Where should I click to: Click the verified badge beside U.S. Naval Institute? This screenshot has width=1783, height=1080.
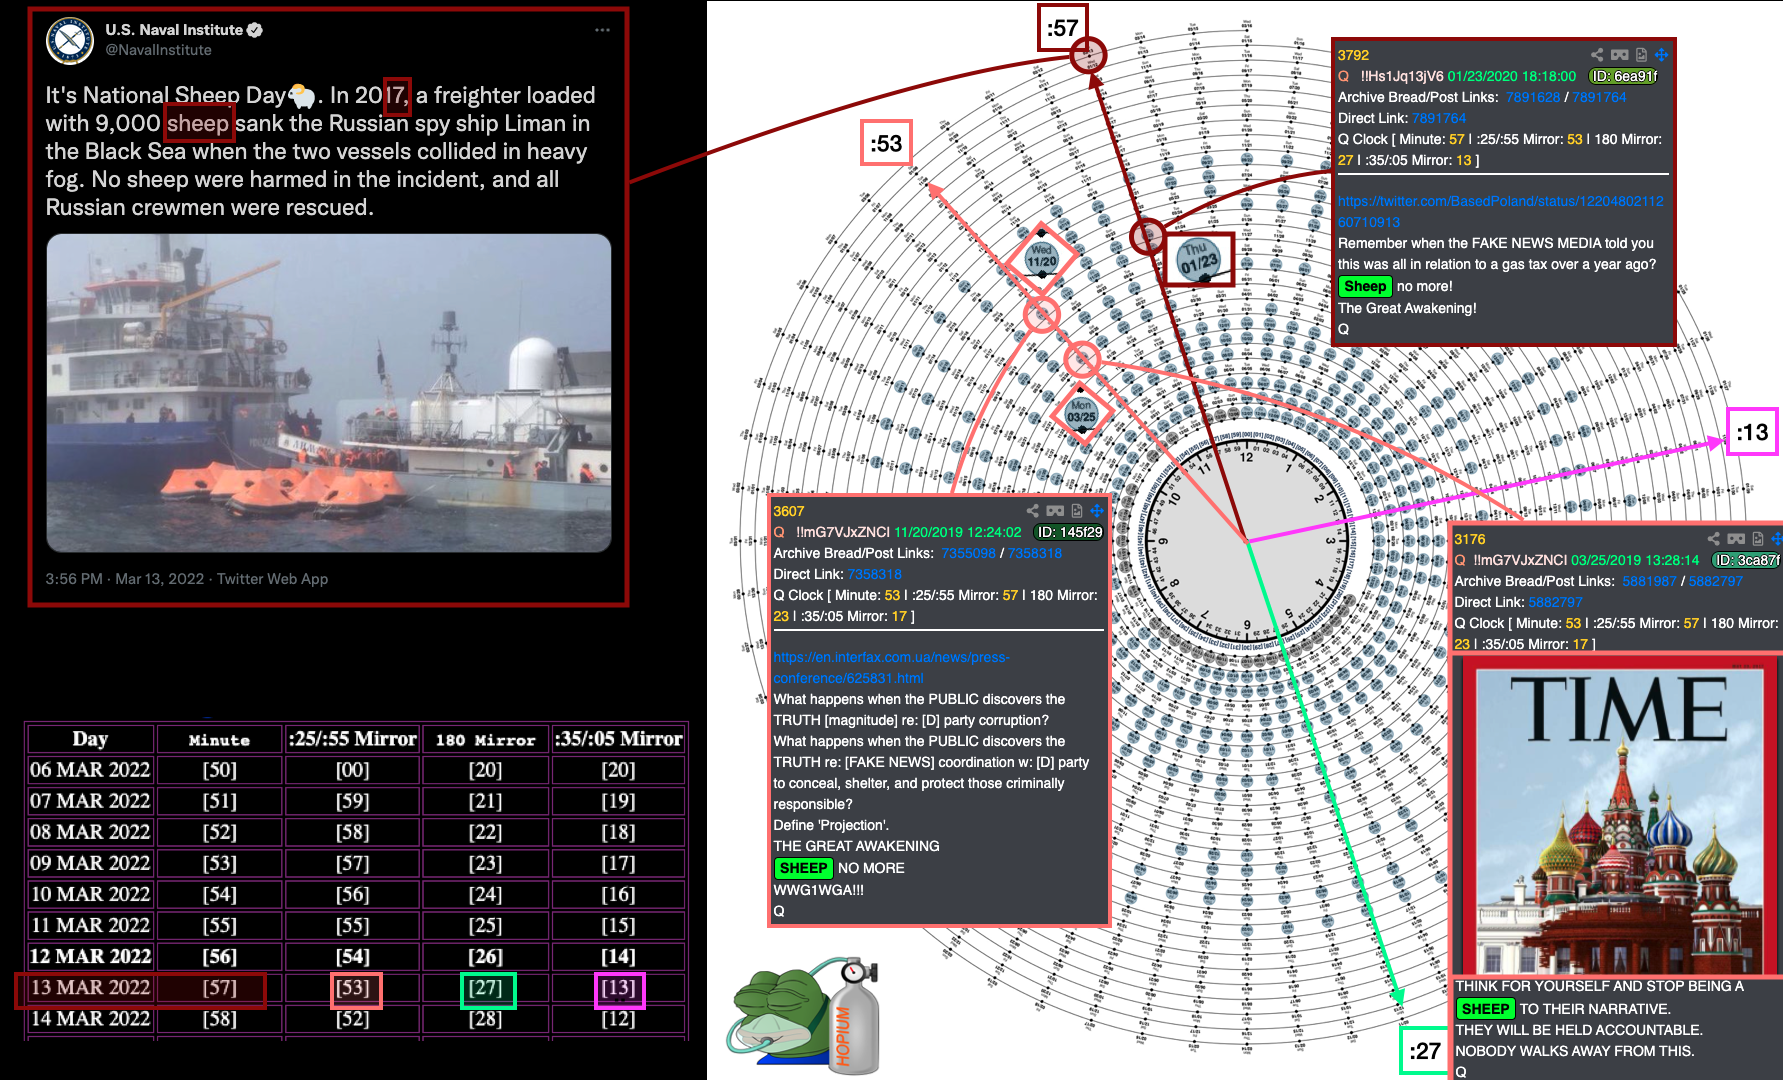pyautogui.click(x=255, y=30)
